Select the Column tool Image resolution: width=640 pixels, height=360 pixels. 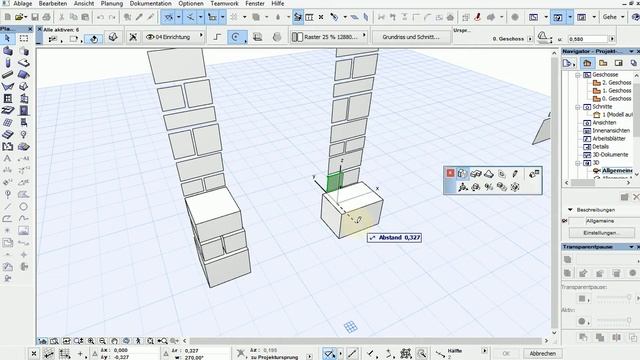[x=7, y=62]
